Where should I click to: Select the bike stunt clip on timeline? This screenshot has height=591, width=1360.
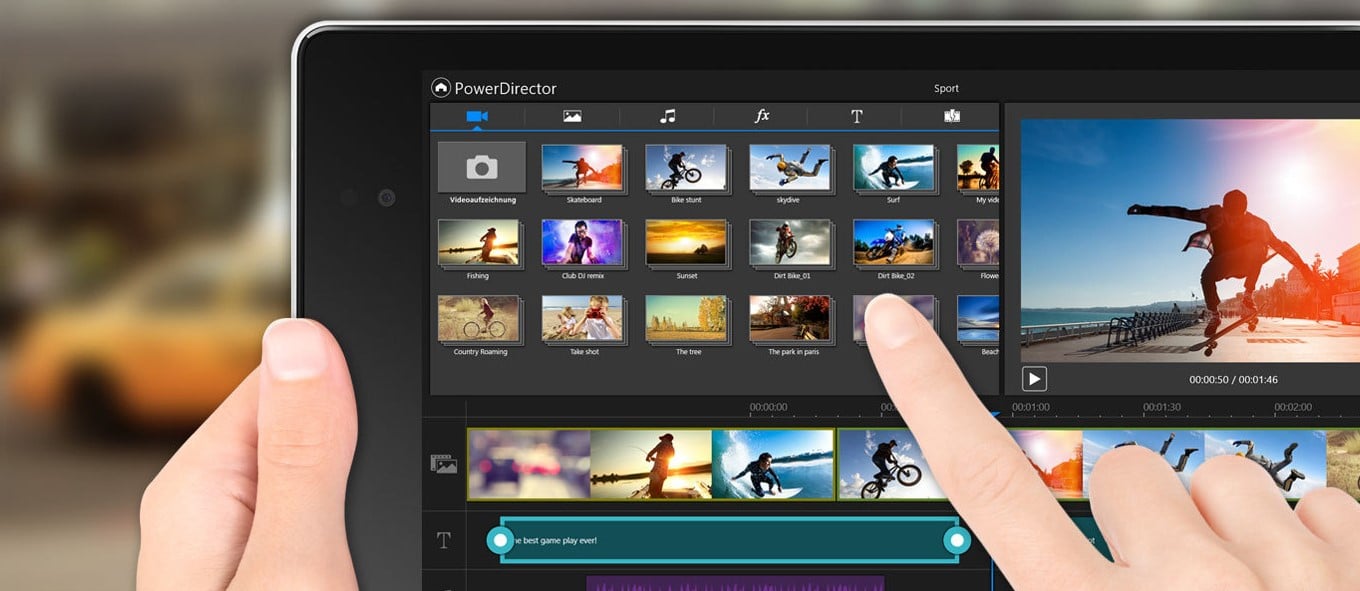pyautogui.click(x=893, y=465)
